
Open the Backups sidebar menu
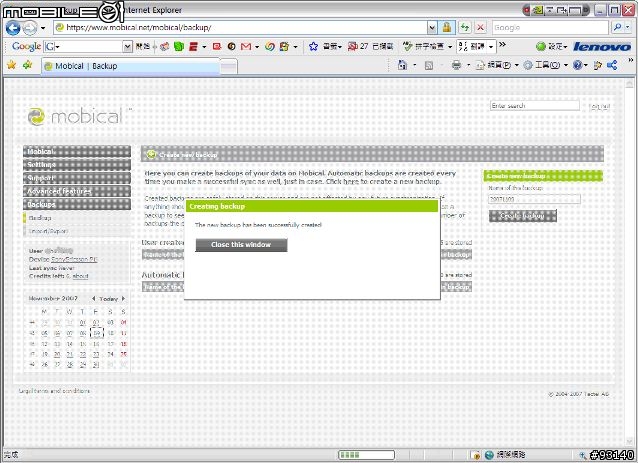pos(77,204)
